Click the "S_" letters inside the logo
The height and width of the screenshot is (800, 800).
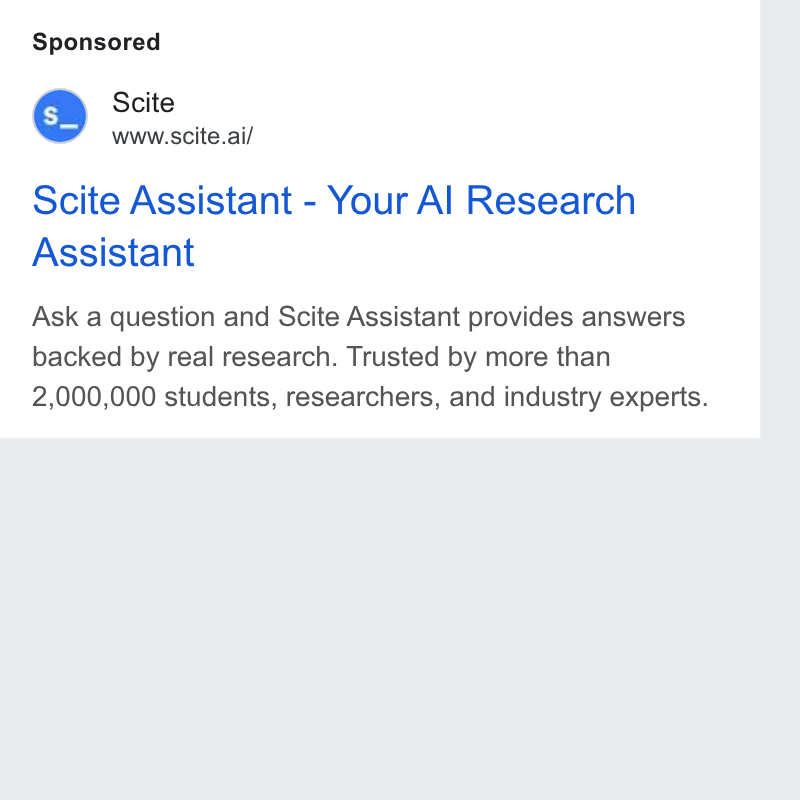(x=61, y=117)
